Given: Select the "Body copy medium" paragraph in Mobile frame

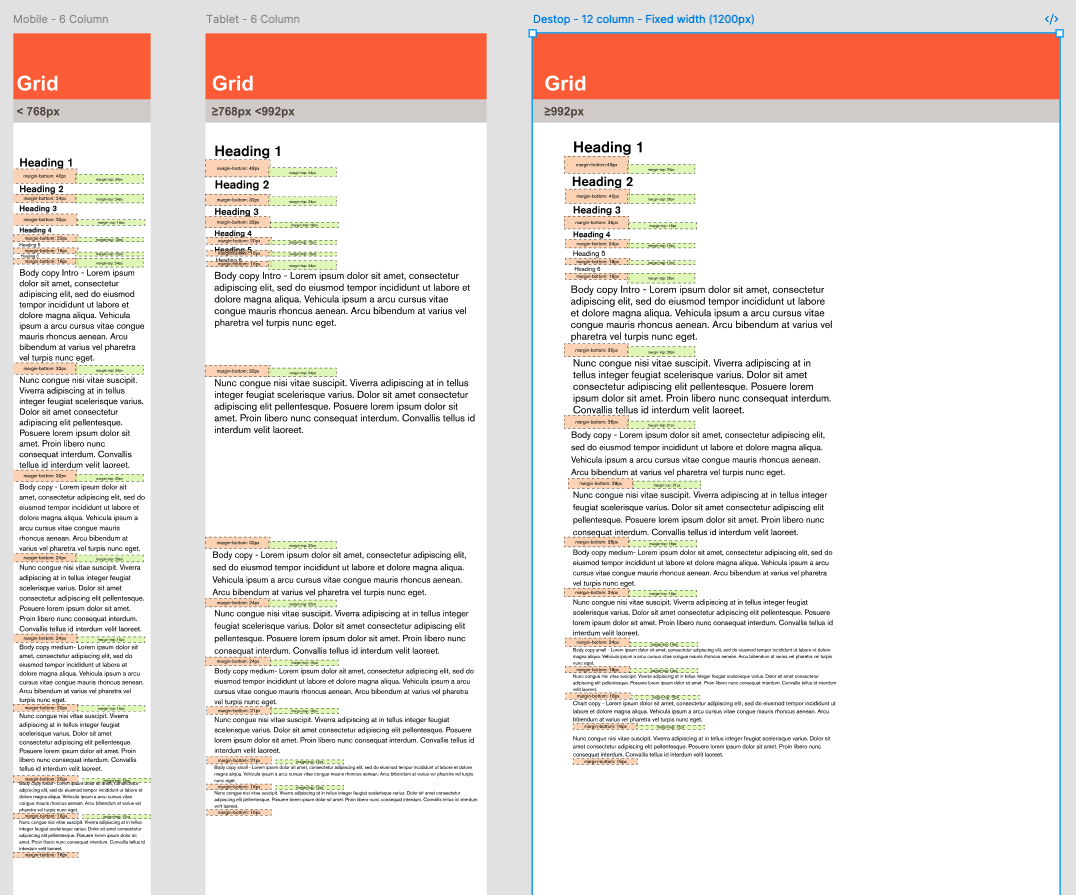Looking at the screenshot, I should point(81,673).
